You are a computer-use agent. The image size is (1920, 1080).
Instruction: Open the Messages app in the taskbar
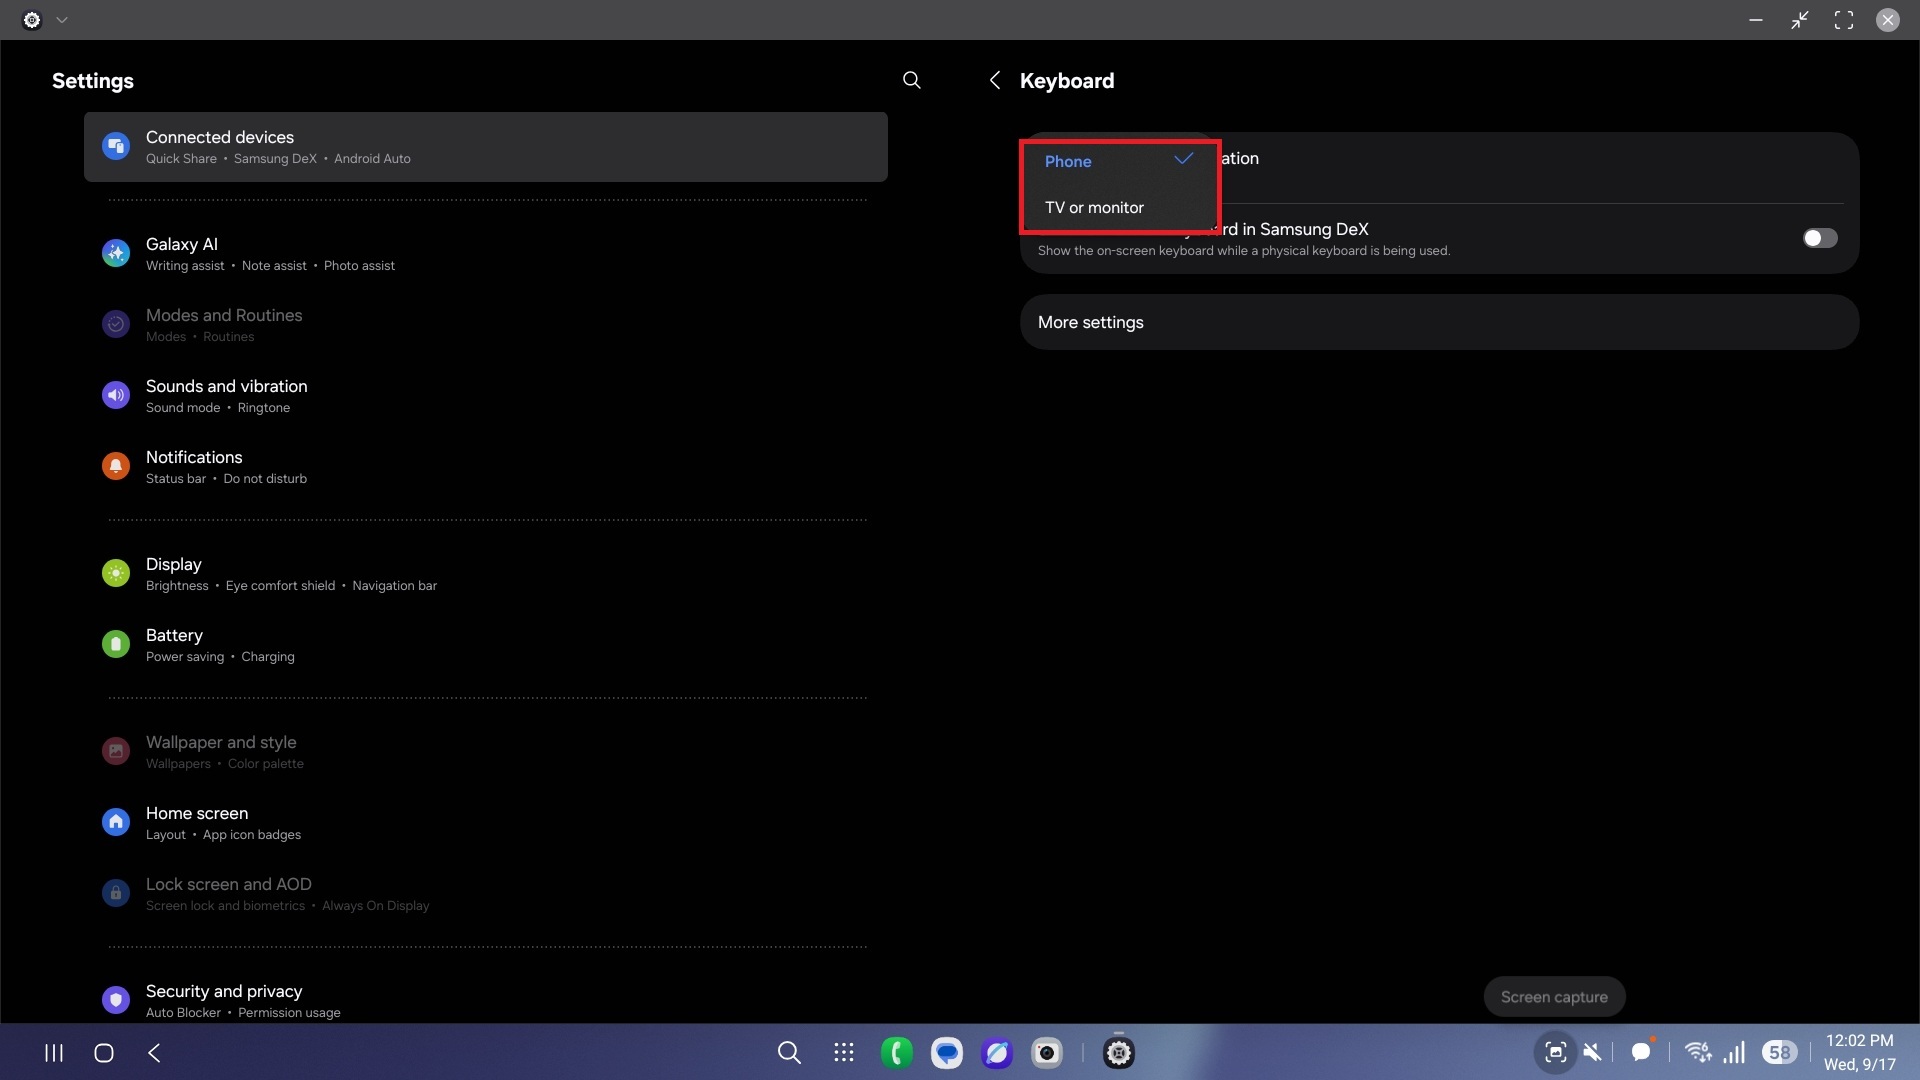tap(947, 1052)
